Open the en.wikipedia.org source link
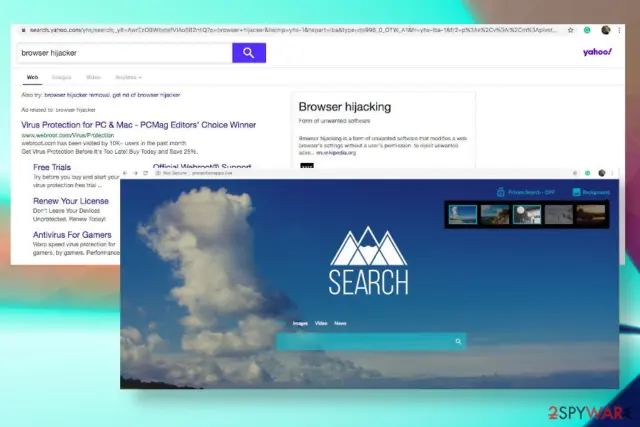Viewport: 640px width, 427px height. pos(336,153)
